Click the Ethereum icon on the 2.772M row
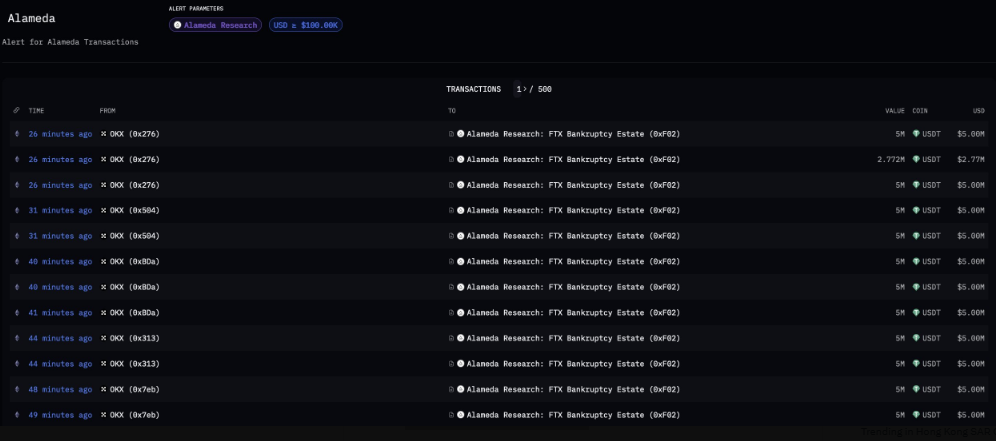 (17, 159)
